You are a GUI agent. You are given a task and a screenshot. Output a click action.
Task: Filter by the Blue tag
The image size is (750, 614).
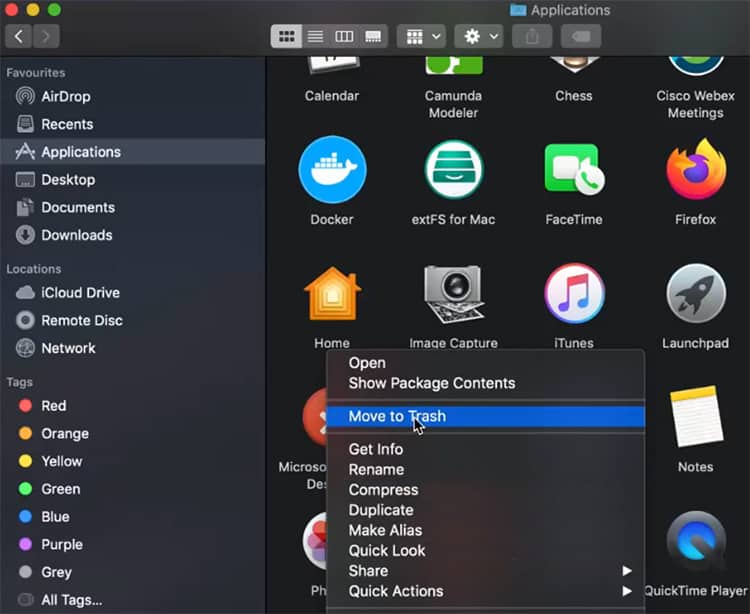tap(132, 517)
